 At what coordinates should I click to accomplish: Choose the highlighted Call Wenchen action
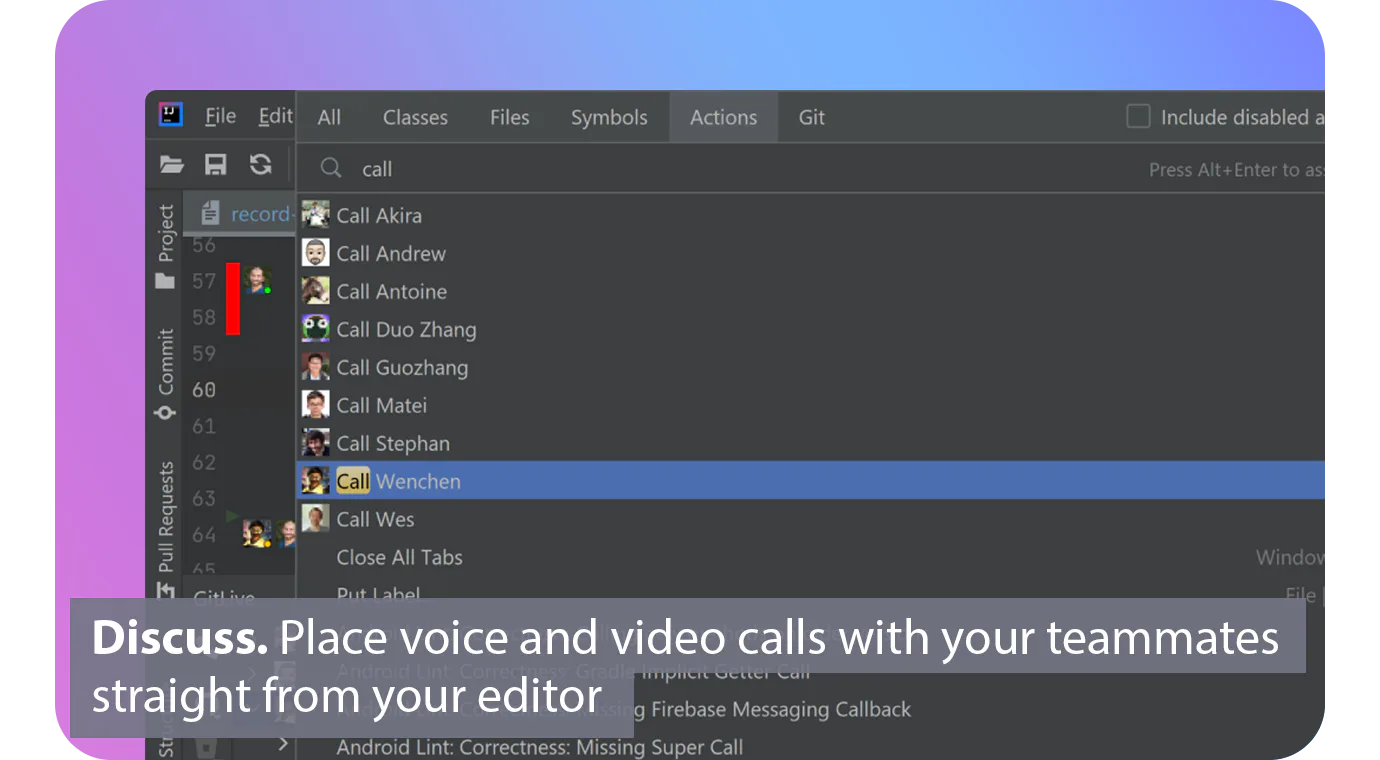(x=811, y=481)
